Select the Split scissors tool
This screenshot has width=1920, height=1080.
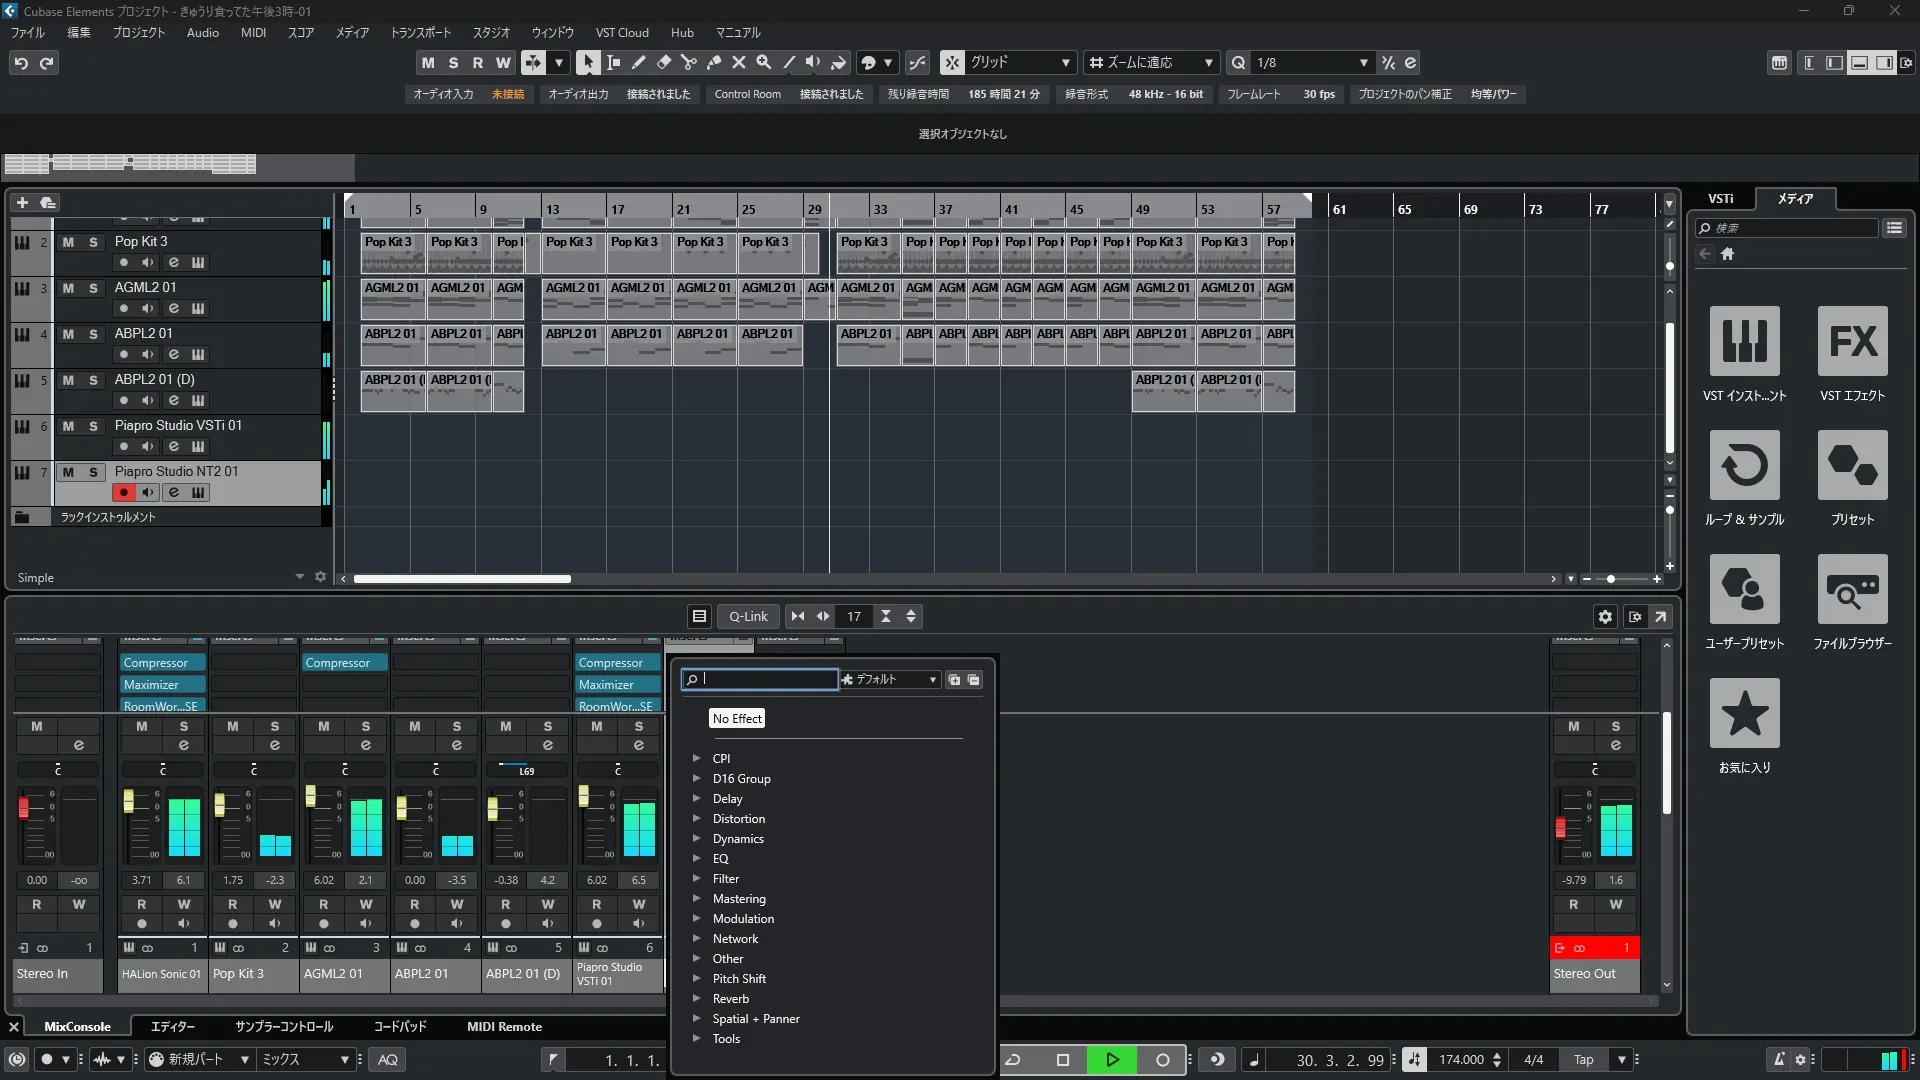coord(688,62)
